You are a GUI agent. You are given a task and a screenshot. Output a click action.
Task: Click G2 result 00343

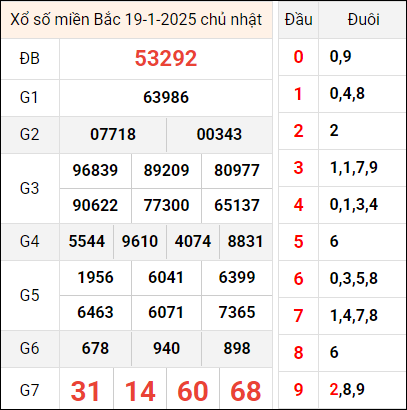pos(219,134)
